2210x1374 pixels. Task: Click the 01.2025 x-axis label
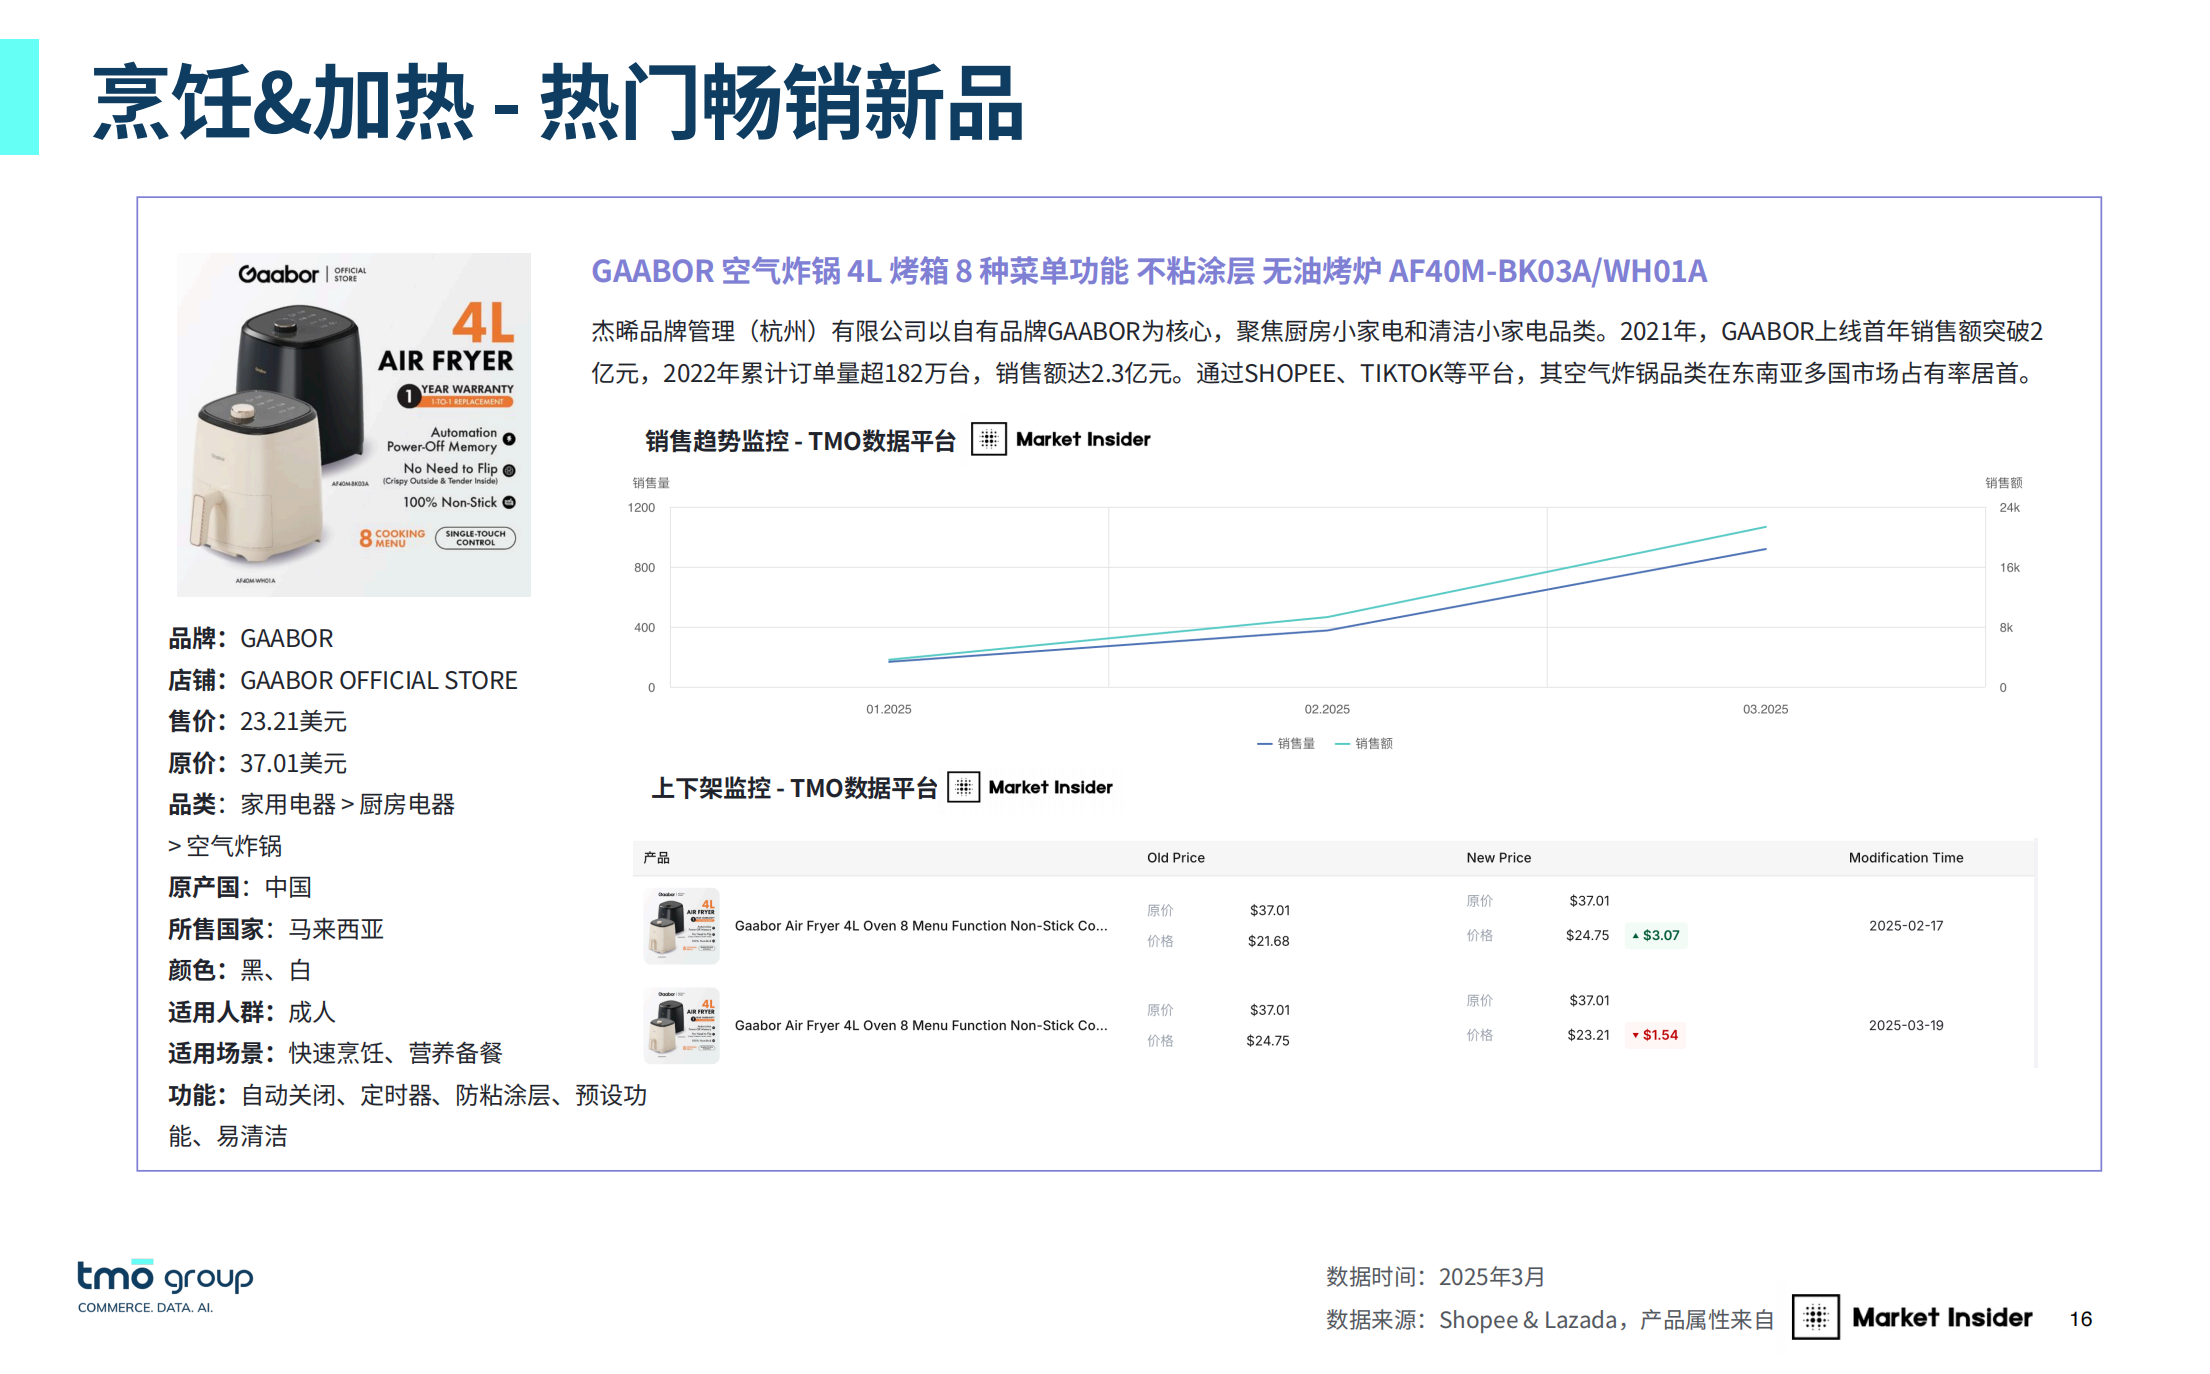pos(889,709)
